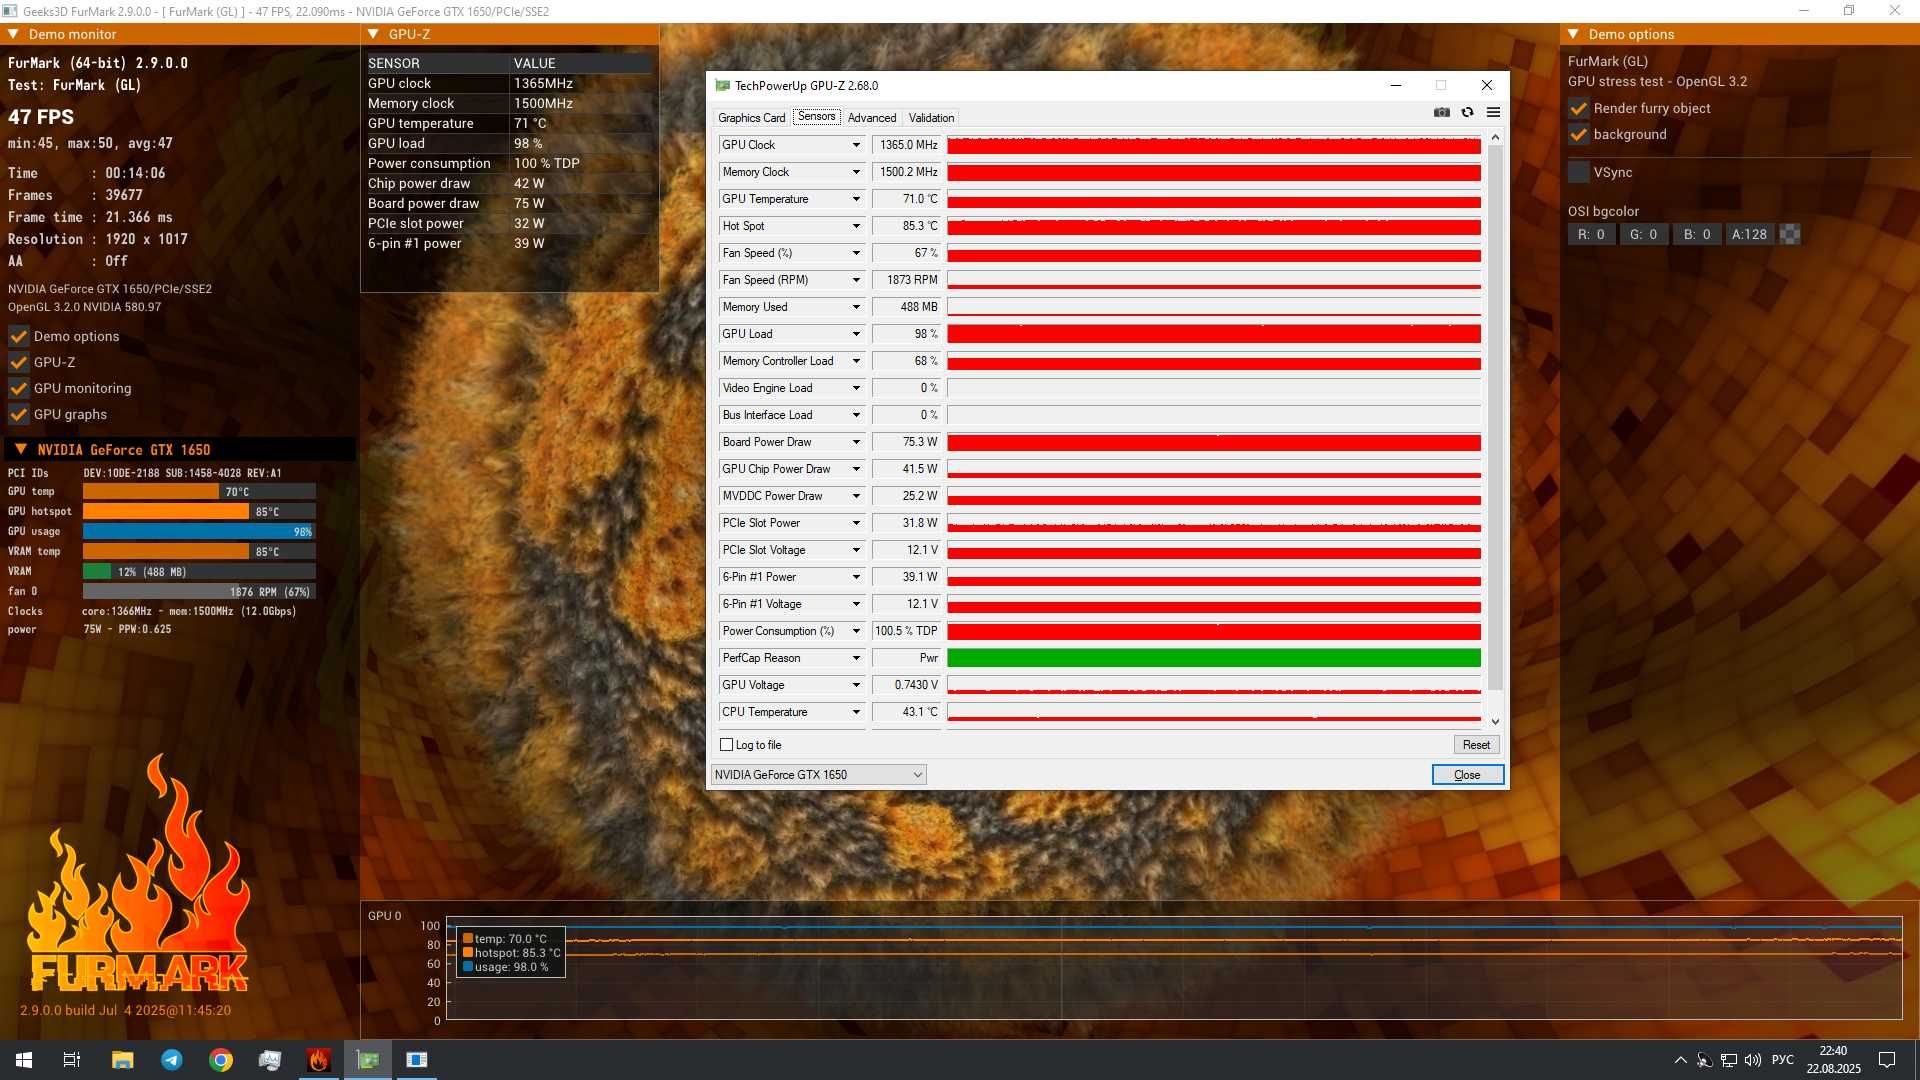Viewport: 1920px width, 1080px height.
Task: Click the Reset button in GPU-Z
Action: [x=1476, y=745]
